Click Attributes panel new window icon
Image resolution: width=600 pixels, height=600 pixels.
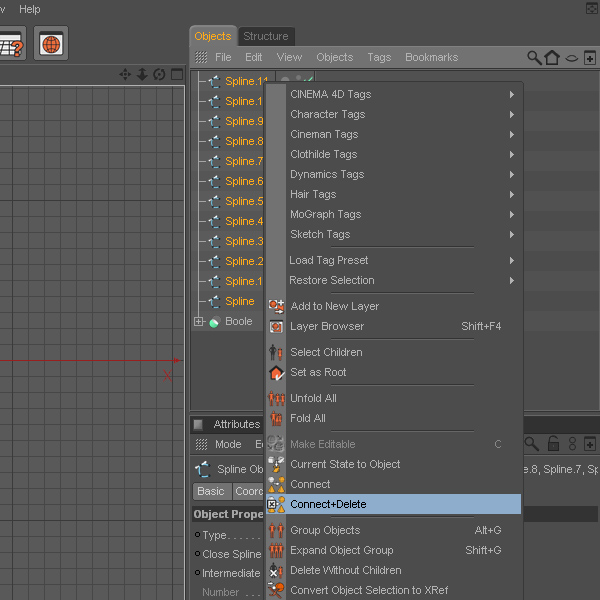[x=590, y=444]
